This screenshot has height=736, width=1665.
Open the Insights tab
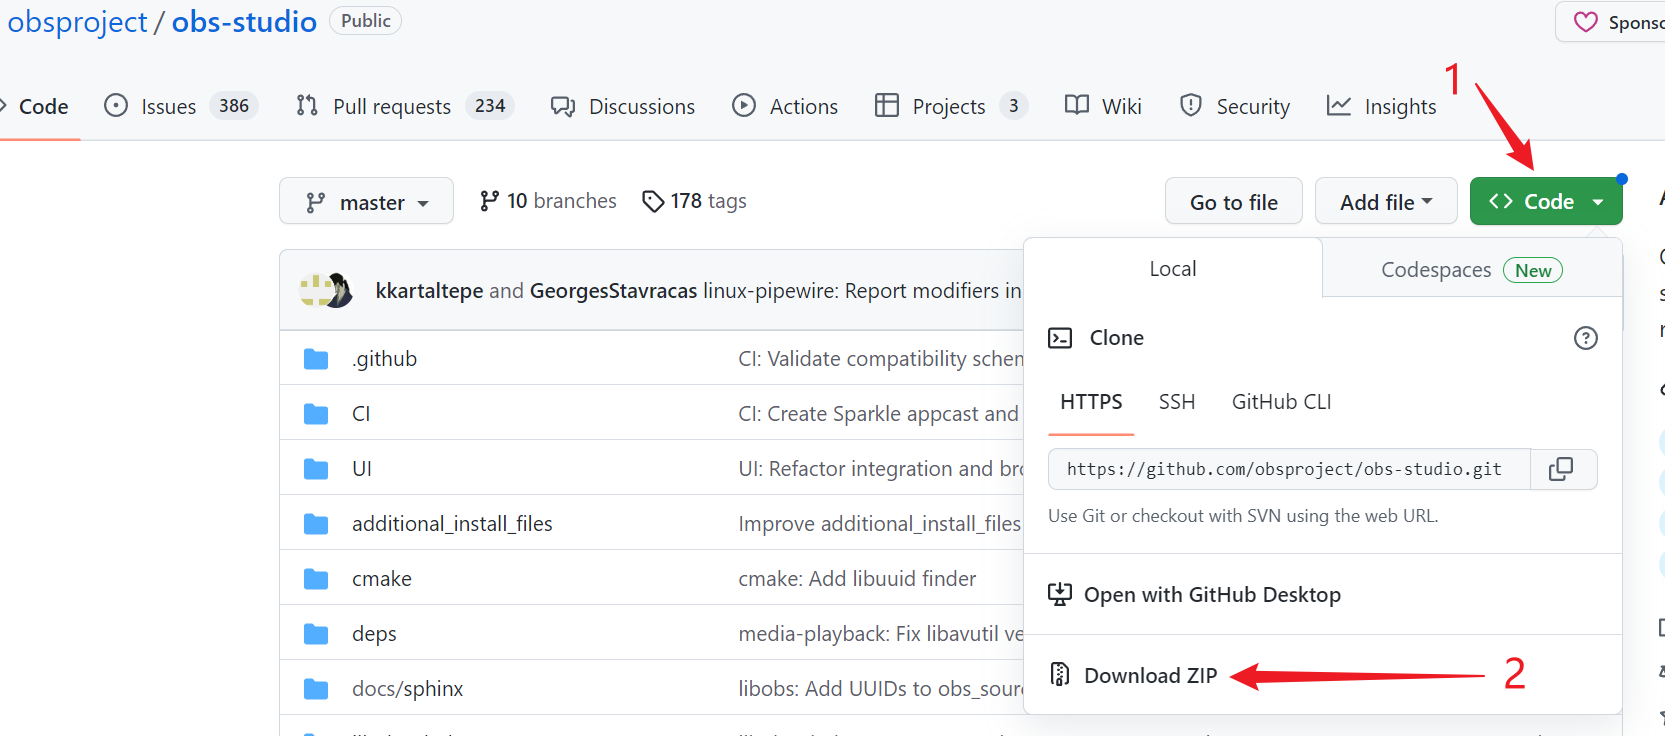(1381, 106)
